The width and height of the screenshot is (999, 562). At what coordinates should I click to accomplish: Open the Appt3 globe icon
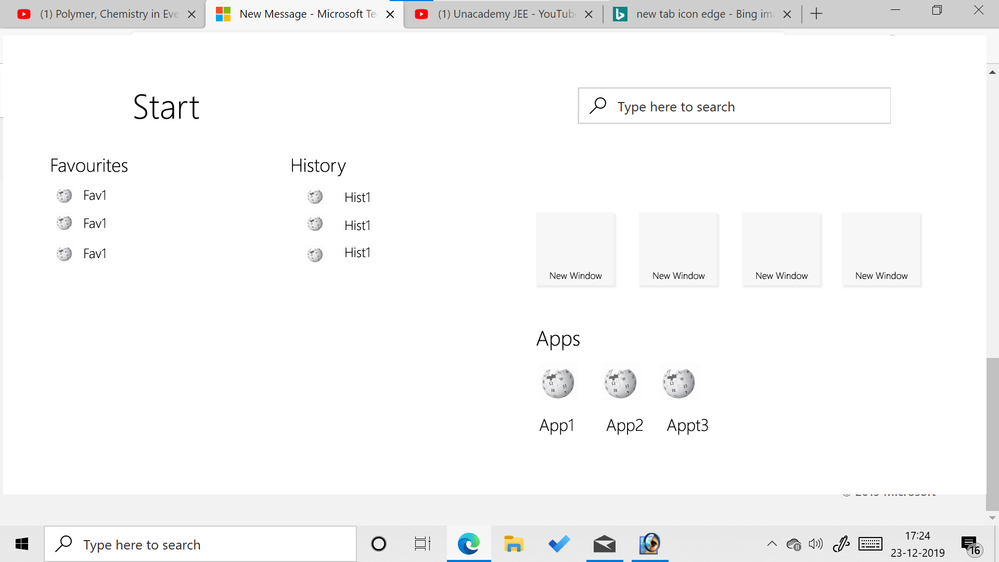click(x=679, y=382)
